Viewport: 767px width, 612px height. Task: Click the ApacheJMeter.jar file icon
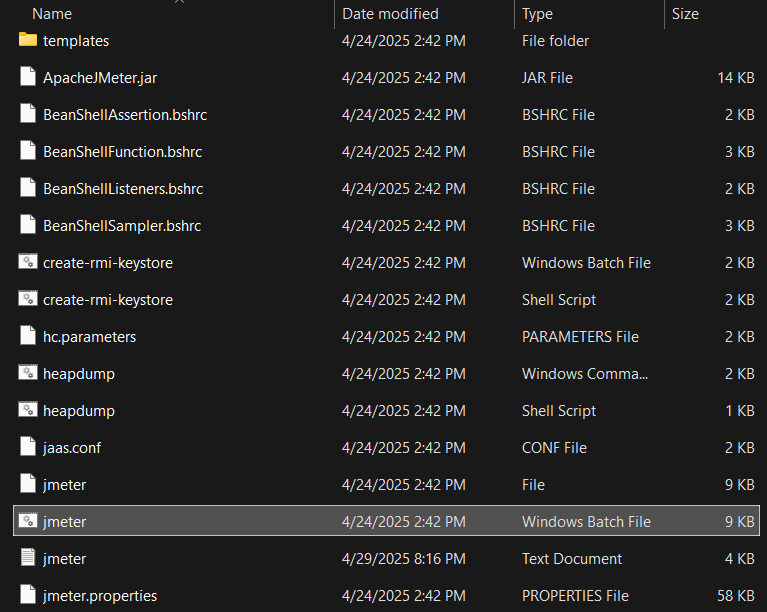(28, 77)
